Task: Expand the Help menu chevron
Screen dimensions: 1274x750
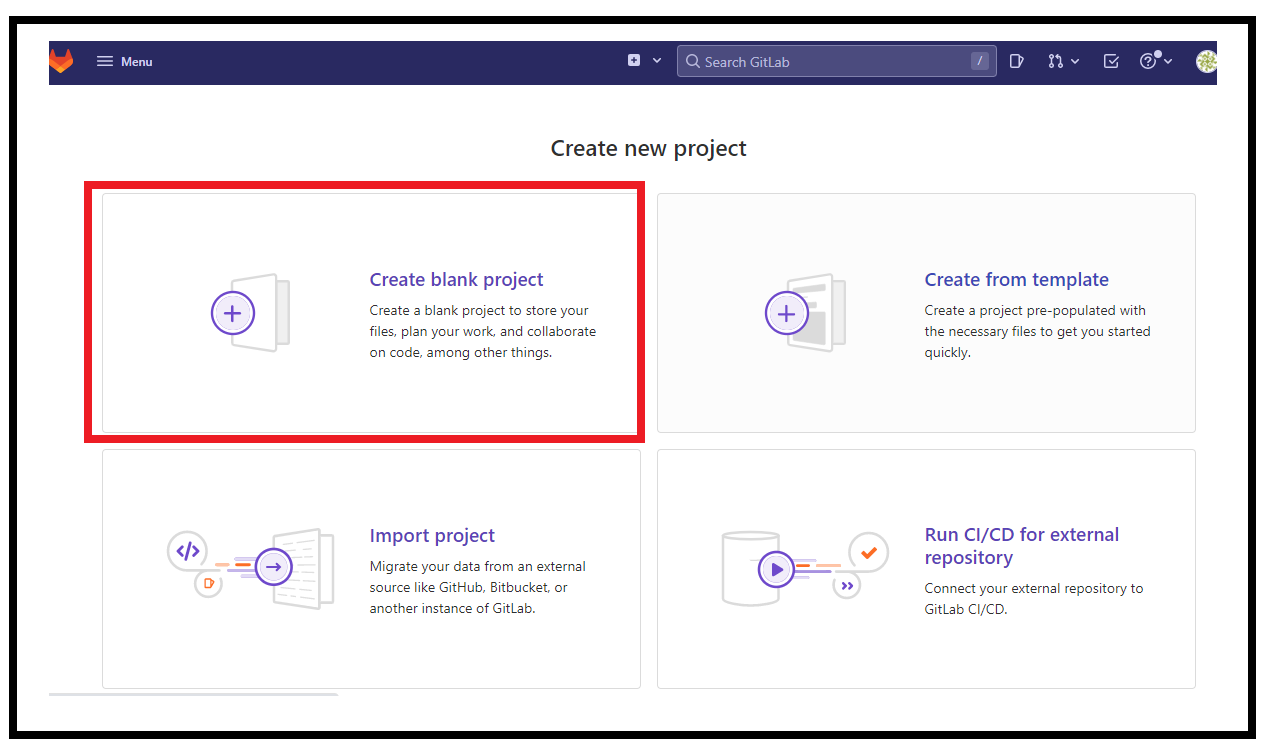Action: point(1166,61)
